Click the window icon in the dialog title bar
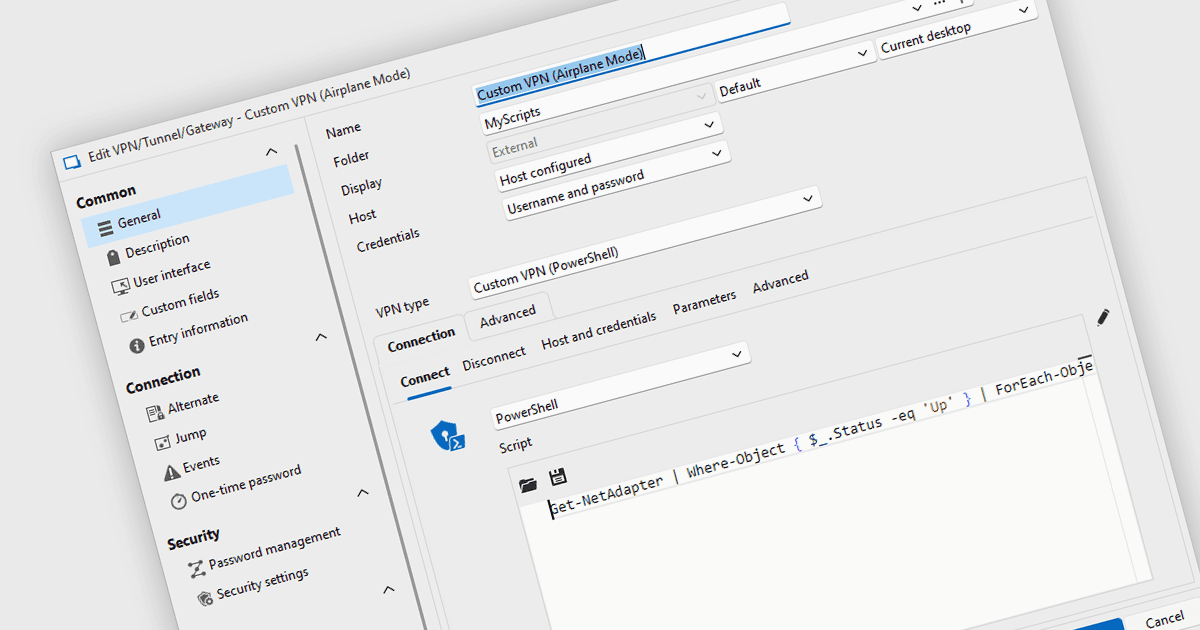 pos(71,162)
